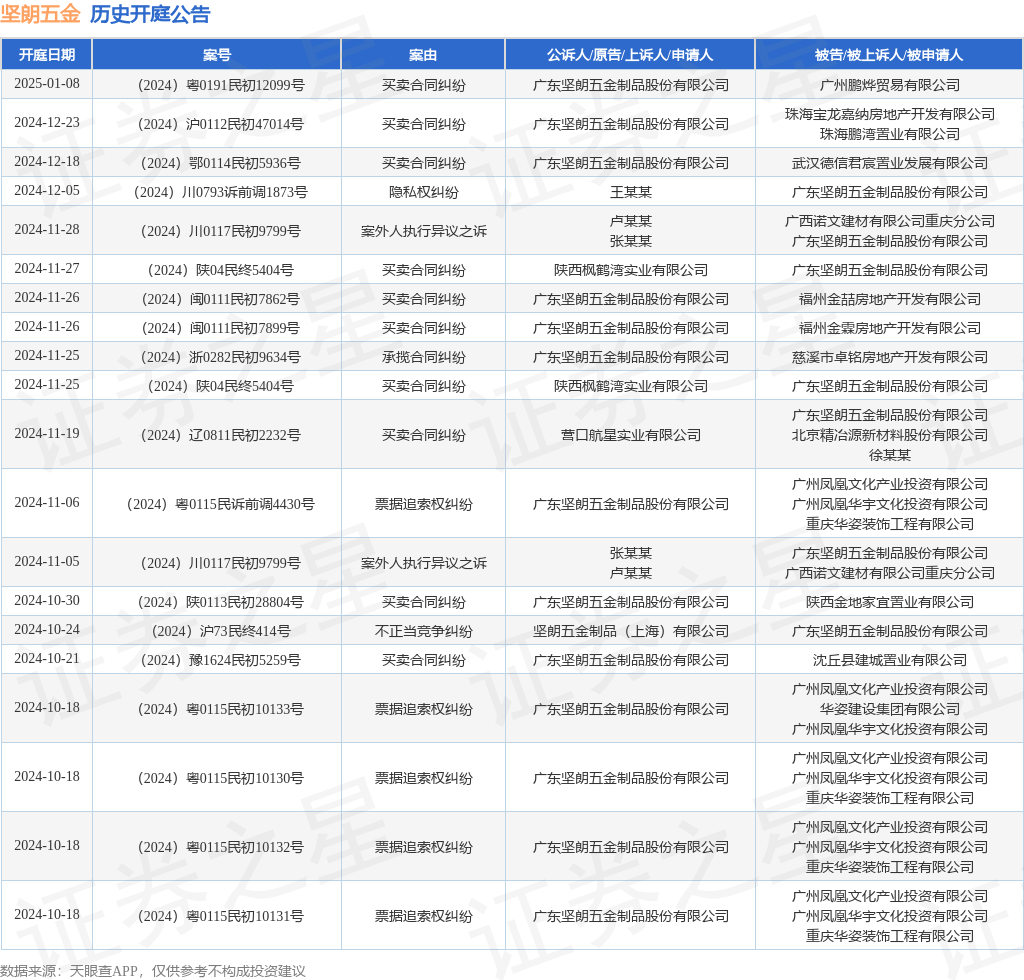
Task: Select date cell 2024-11-05
Action: pos(46,561)
